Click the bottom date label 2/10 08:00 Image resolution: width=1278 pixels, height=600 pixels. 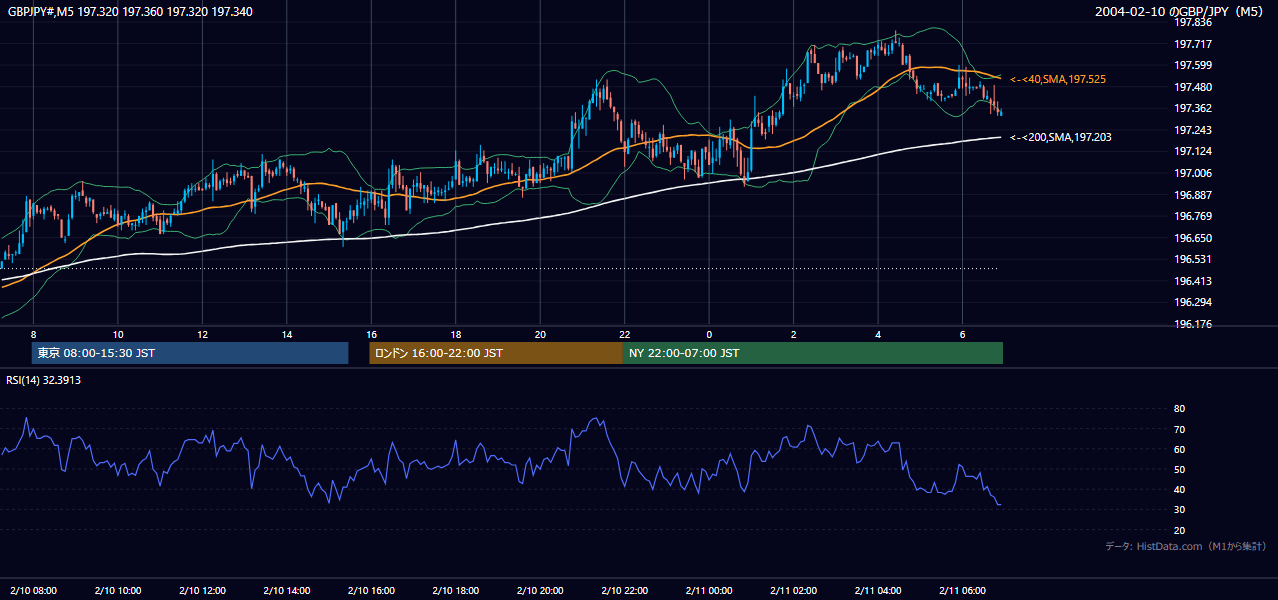[34, 590]
